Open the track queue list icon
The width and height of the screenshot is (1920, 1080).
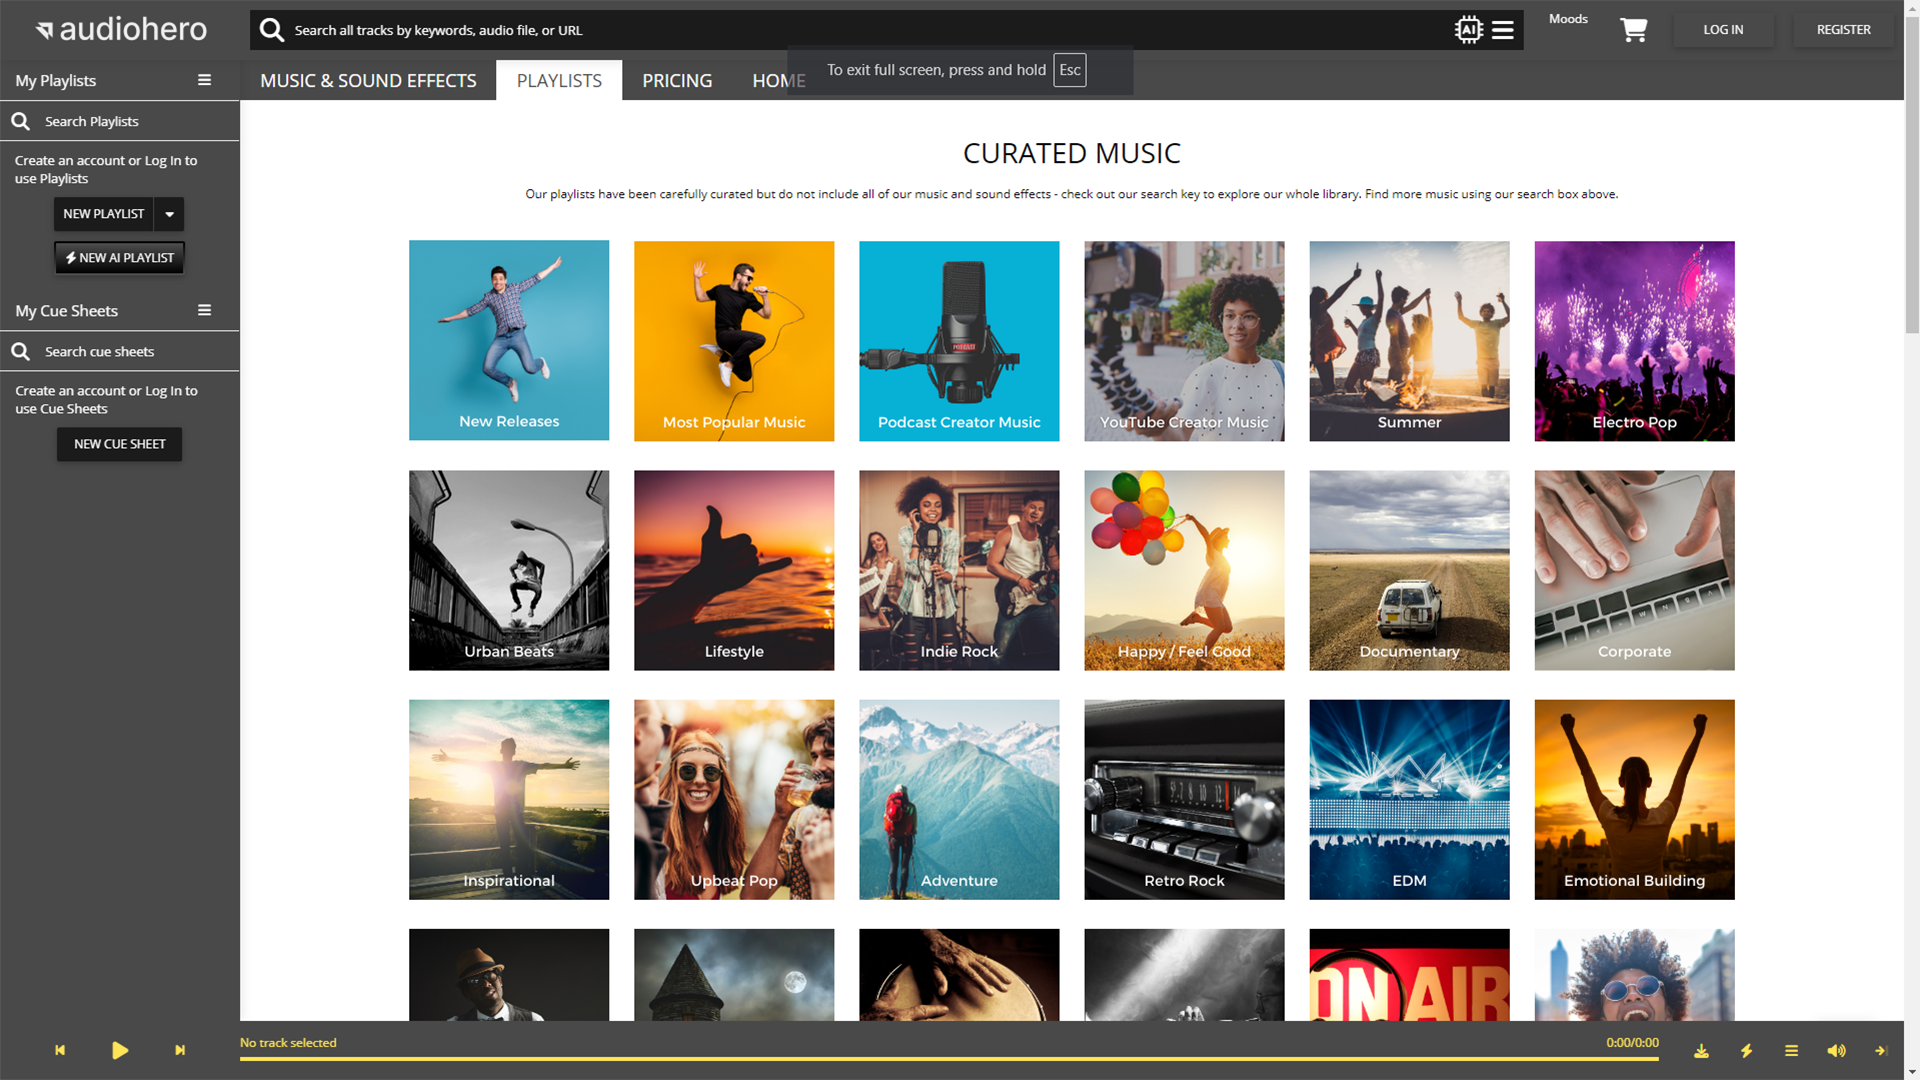[1791, 1051]
